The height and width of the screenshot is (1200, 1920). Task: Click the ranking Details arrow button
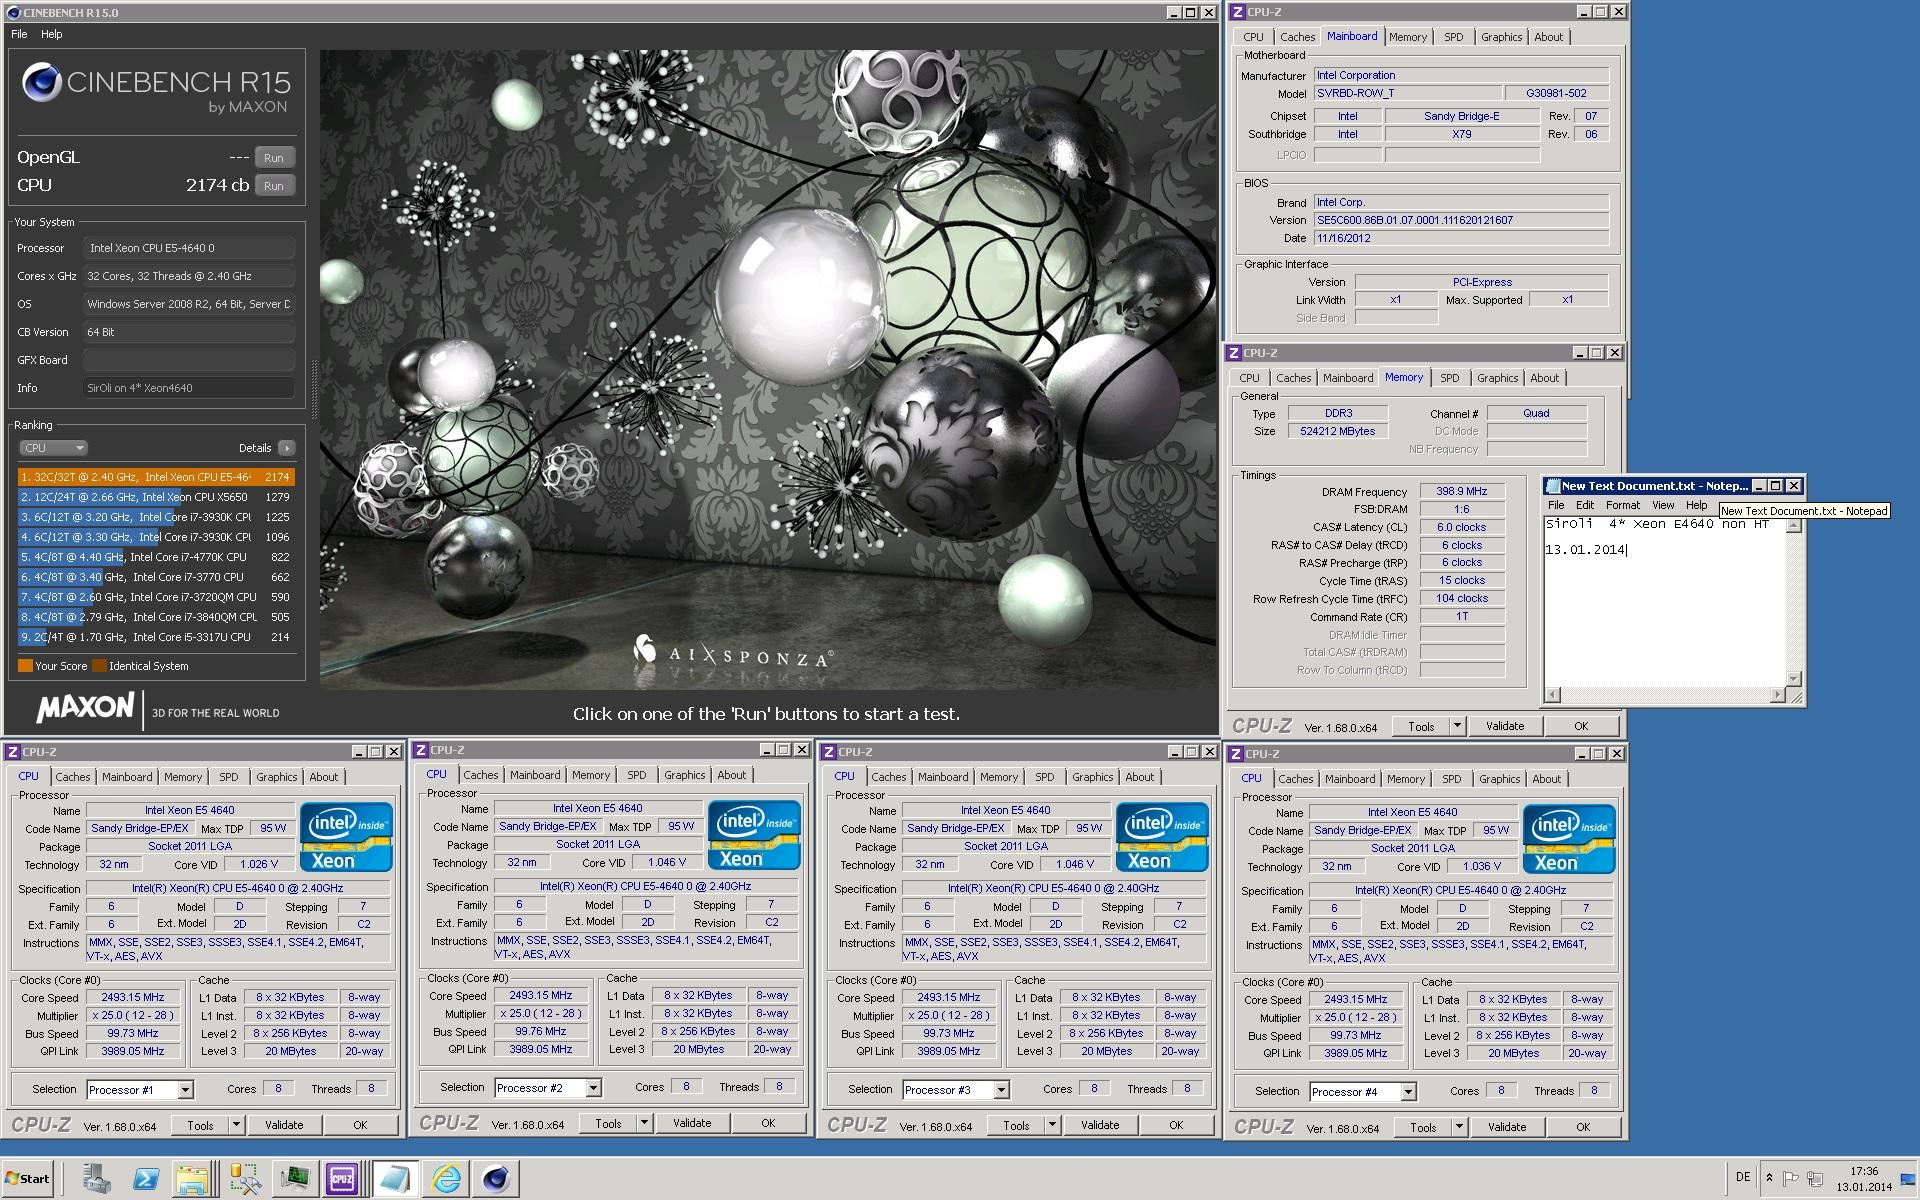(287, 448)
